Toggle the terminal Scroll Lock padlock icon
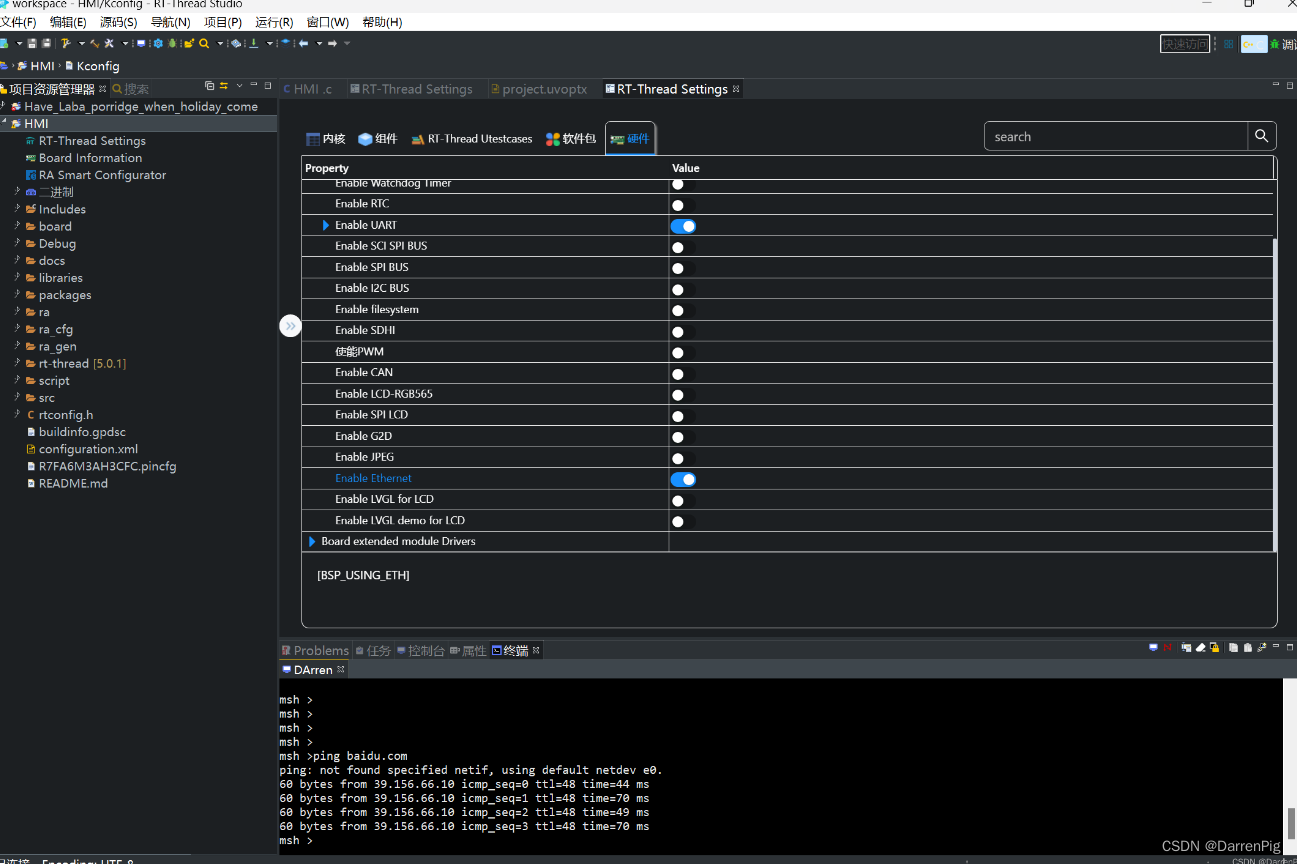The height and width of the screenshot is (864, 1297). 1215,647
